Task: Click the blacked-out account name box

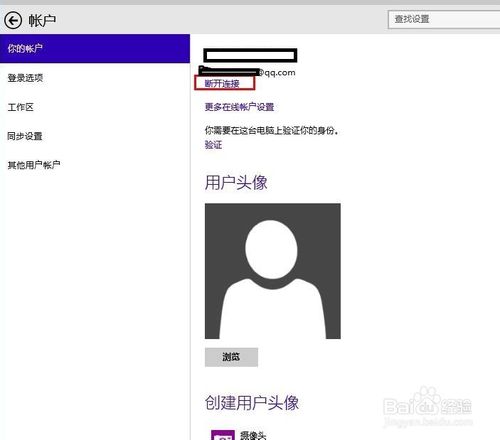Action: click(250, 55)
